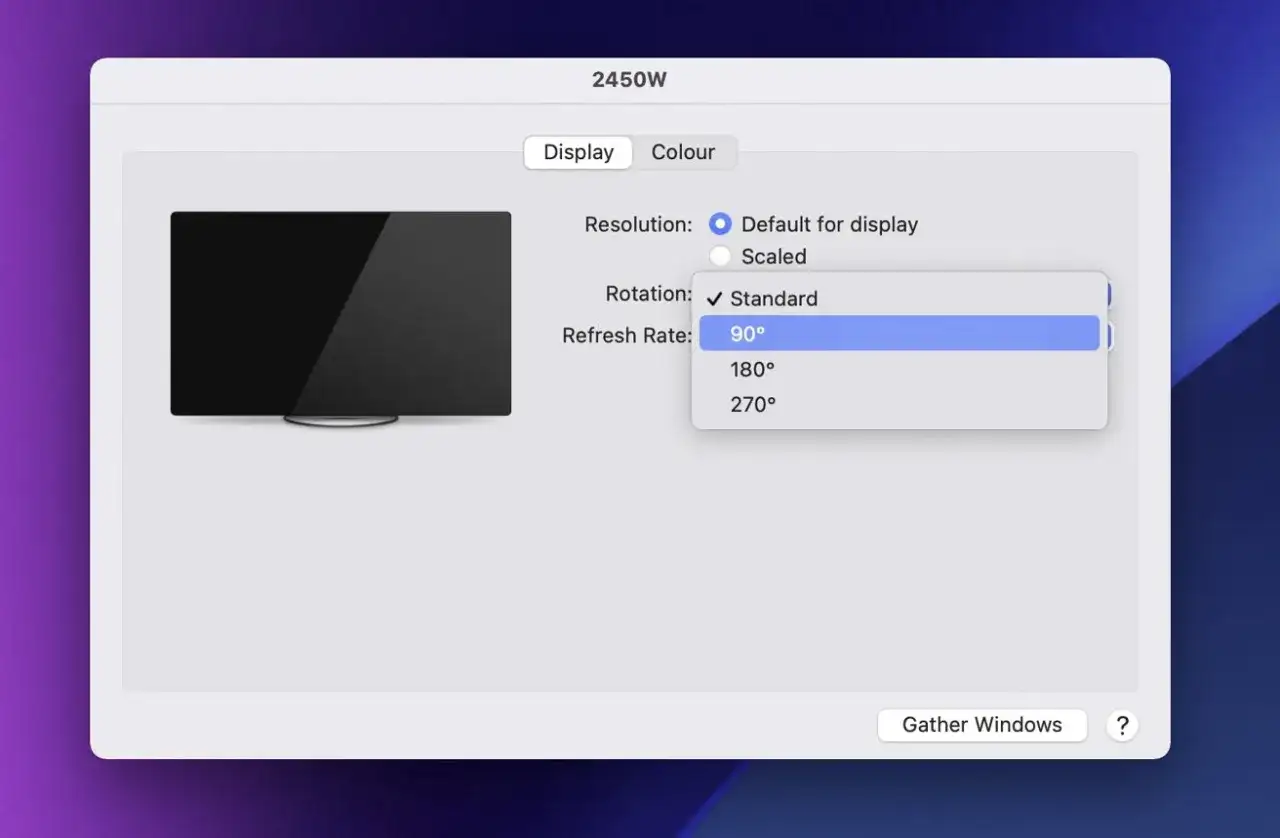The height and width of the screenshot is (838, 1280).
Task: Click the Gather Windows button
Action: click(x=982, y=725)
